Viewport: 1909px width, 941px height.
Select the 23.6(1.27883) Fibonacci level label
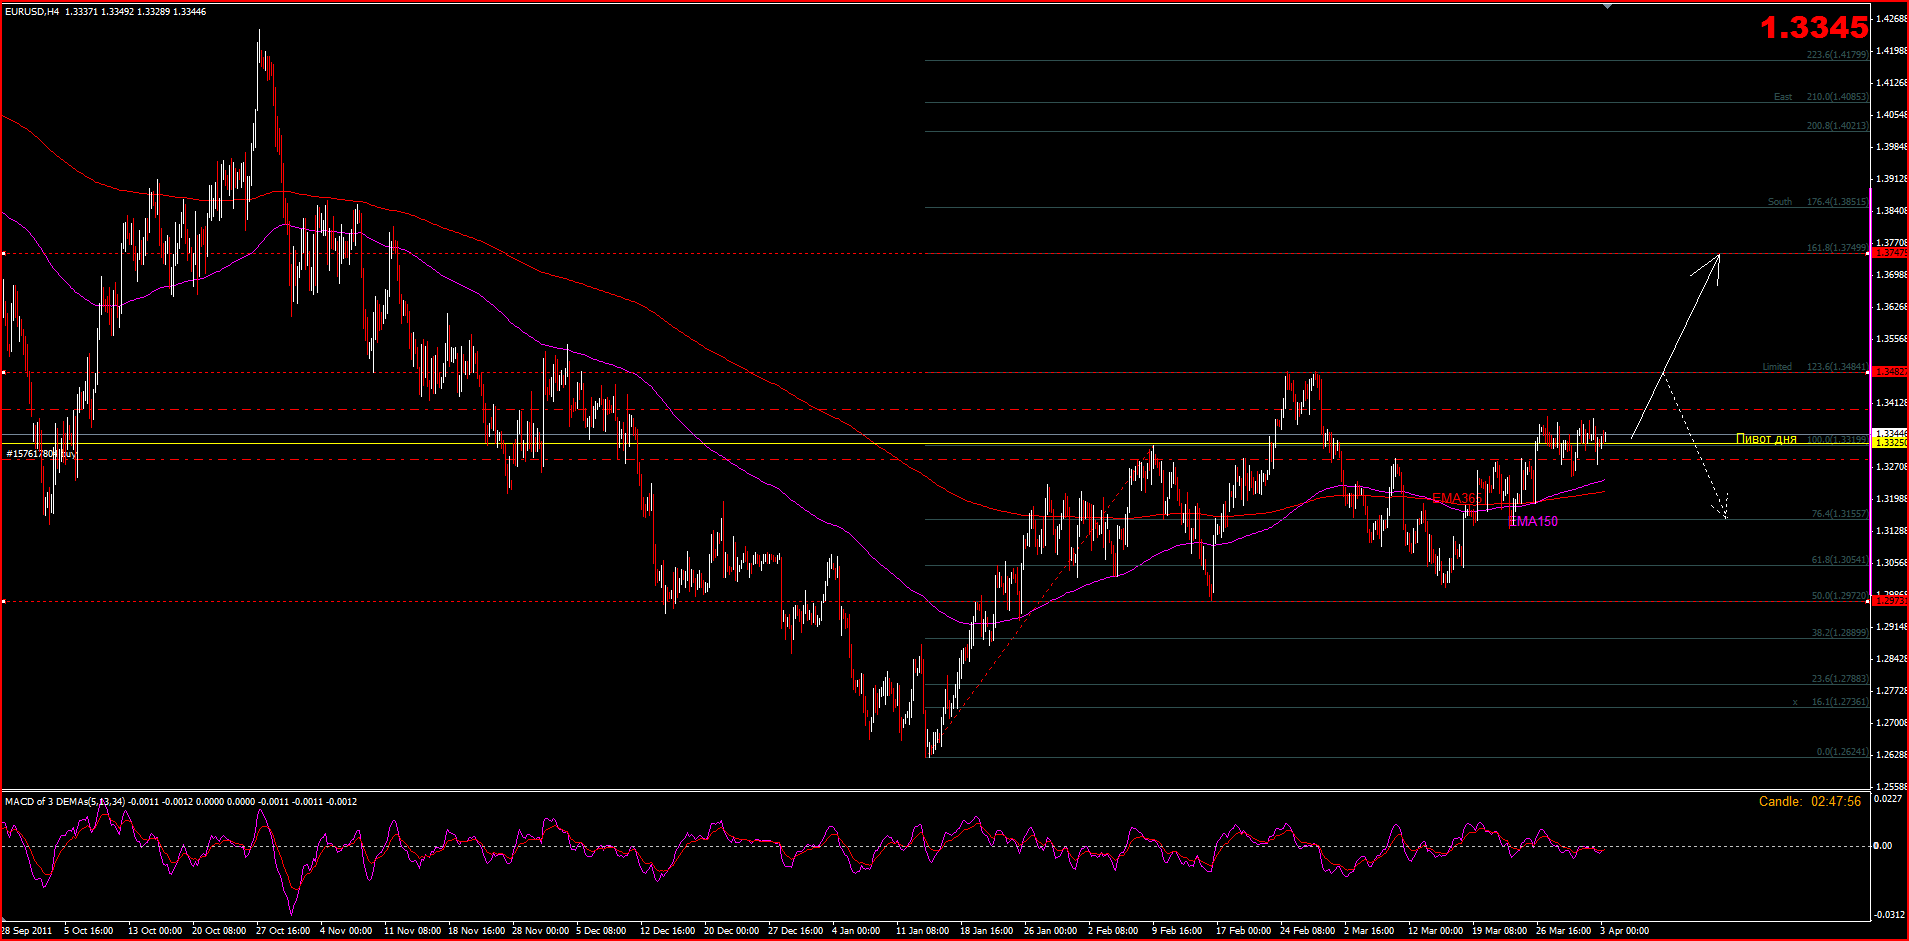(1840, 679)
